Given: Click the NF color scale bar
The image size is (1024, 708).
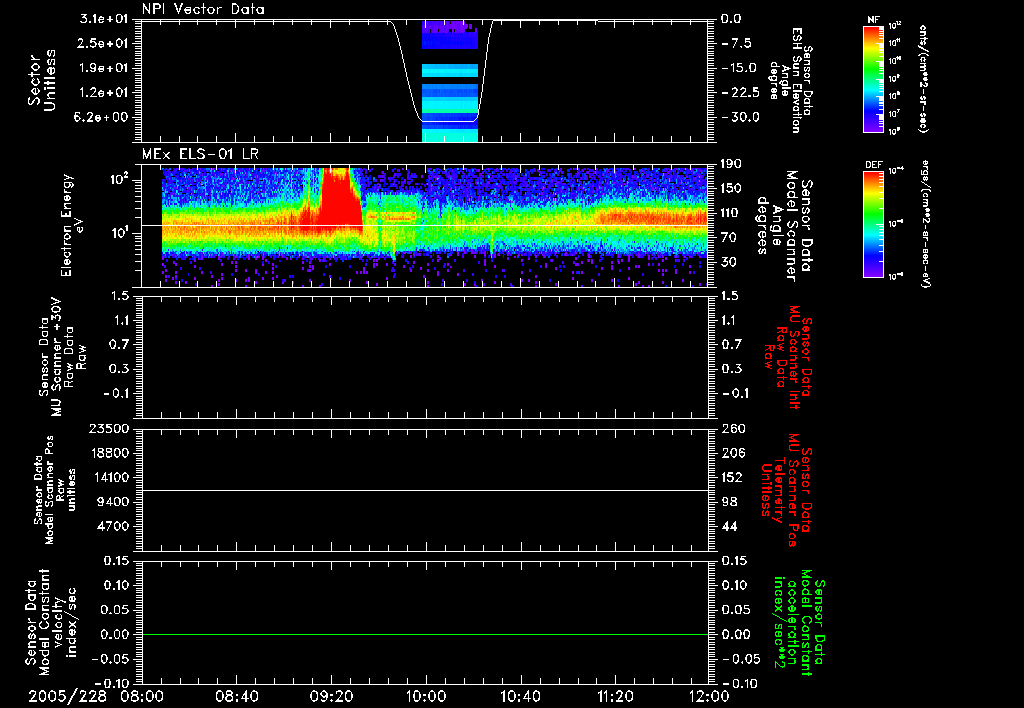Looking at the screenshot, I should pyautogui.click(x=874, y=78).
